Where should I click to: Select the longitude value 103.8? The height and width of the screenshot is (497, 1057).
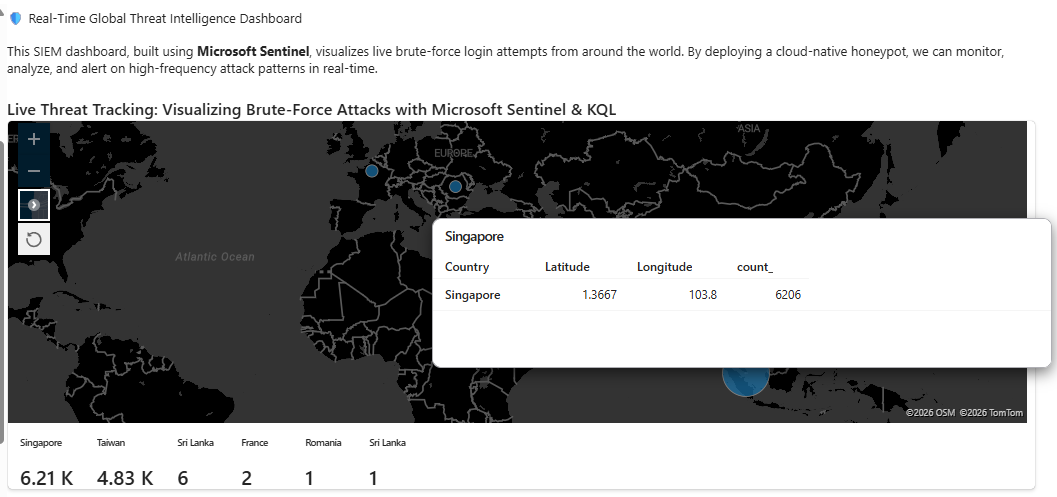click(x=703, y=295)
